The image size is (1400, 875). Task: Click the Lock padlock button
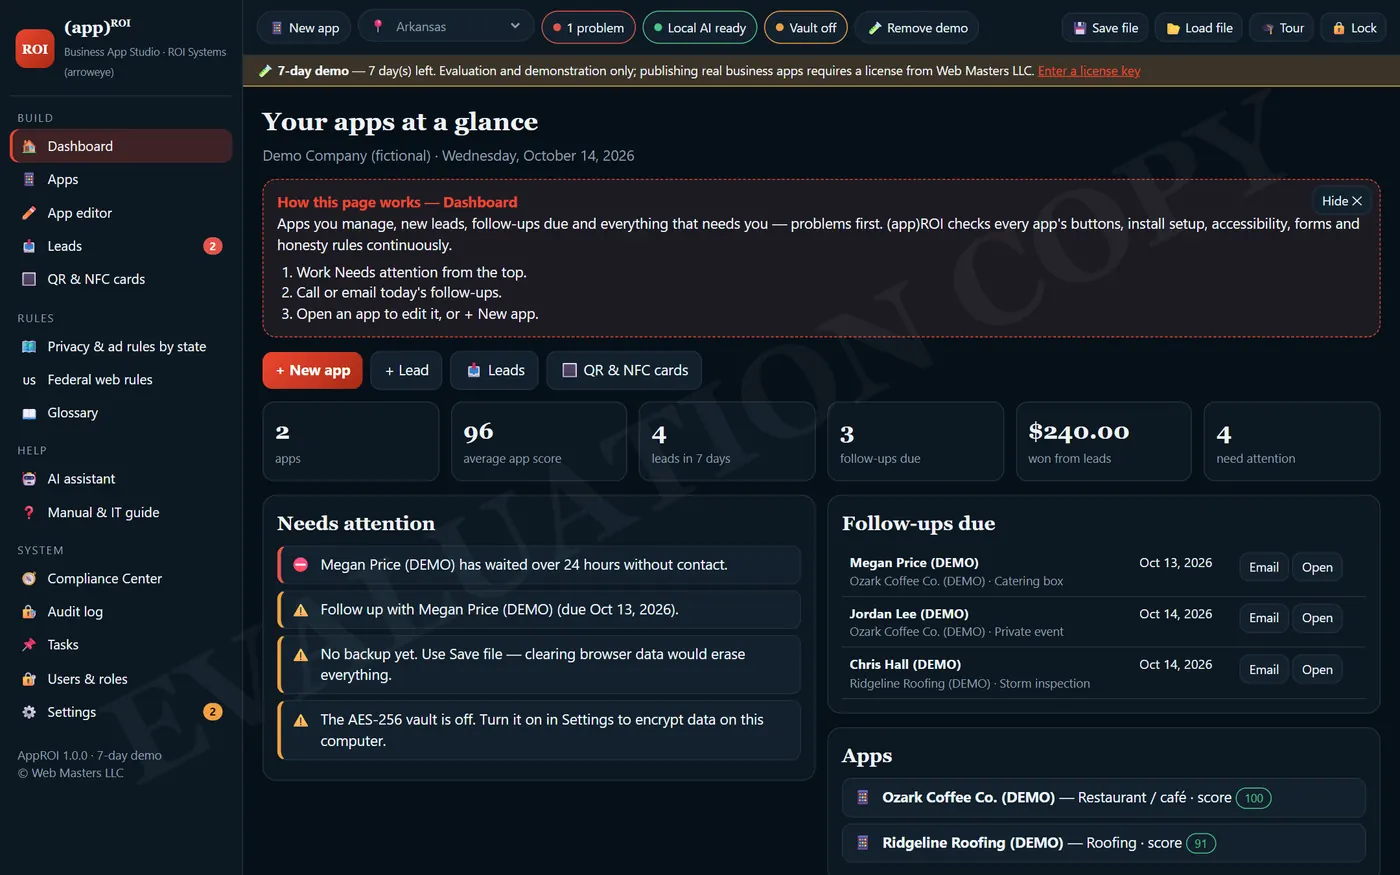click(x=1354, y=28)
